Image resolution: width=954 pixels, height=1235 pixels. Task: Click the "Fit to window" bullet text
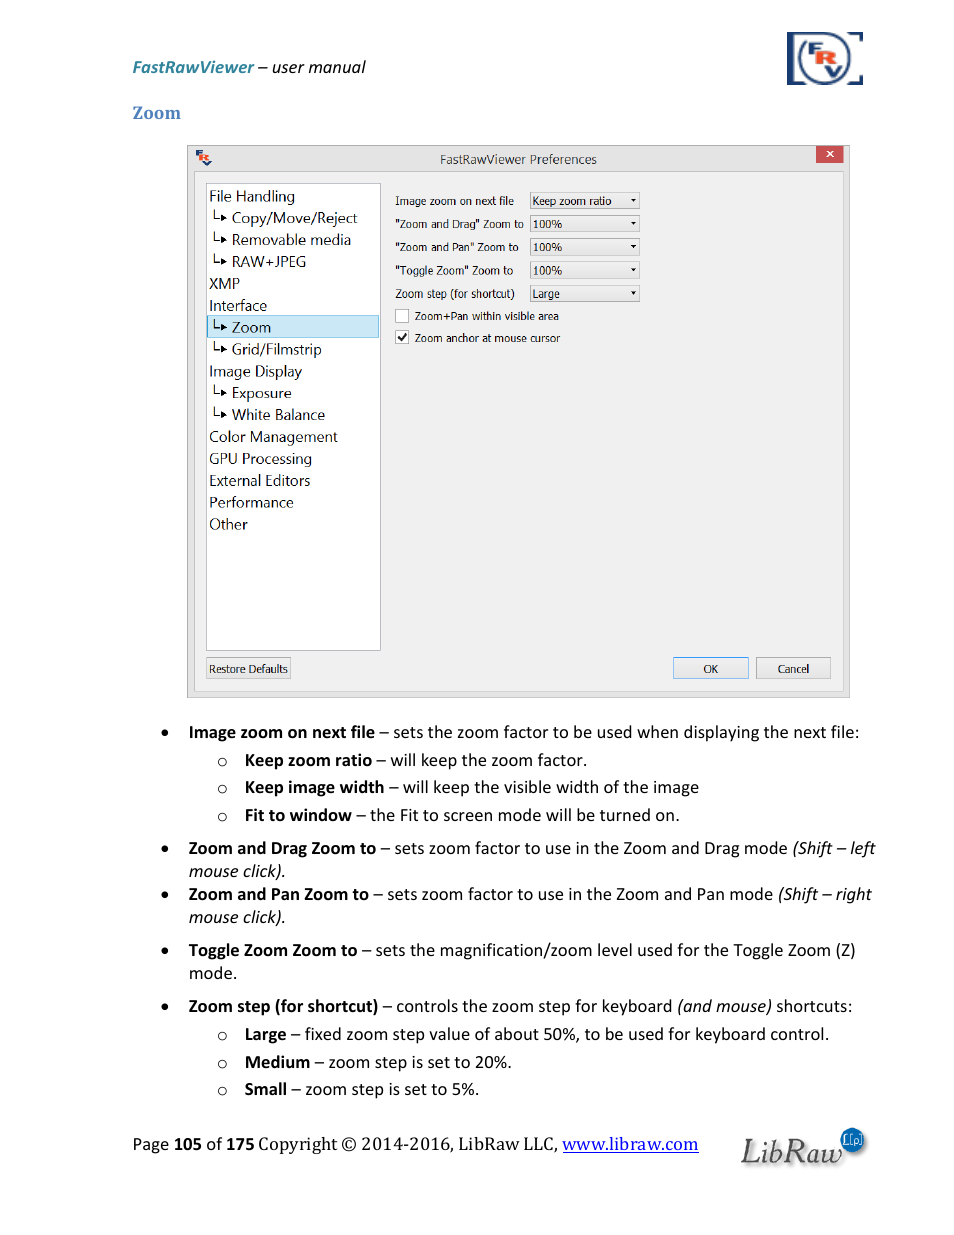point(298,816)
